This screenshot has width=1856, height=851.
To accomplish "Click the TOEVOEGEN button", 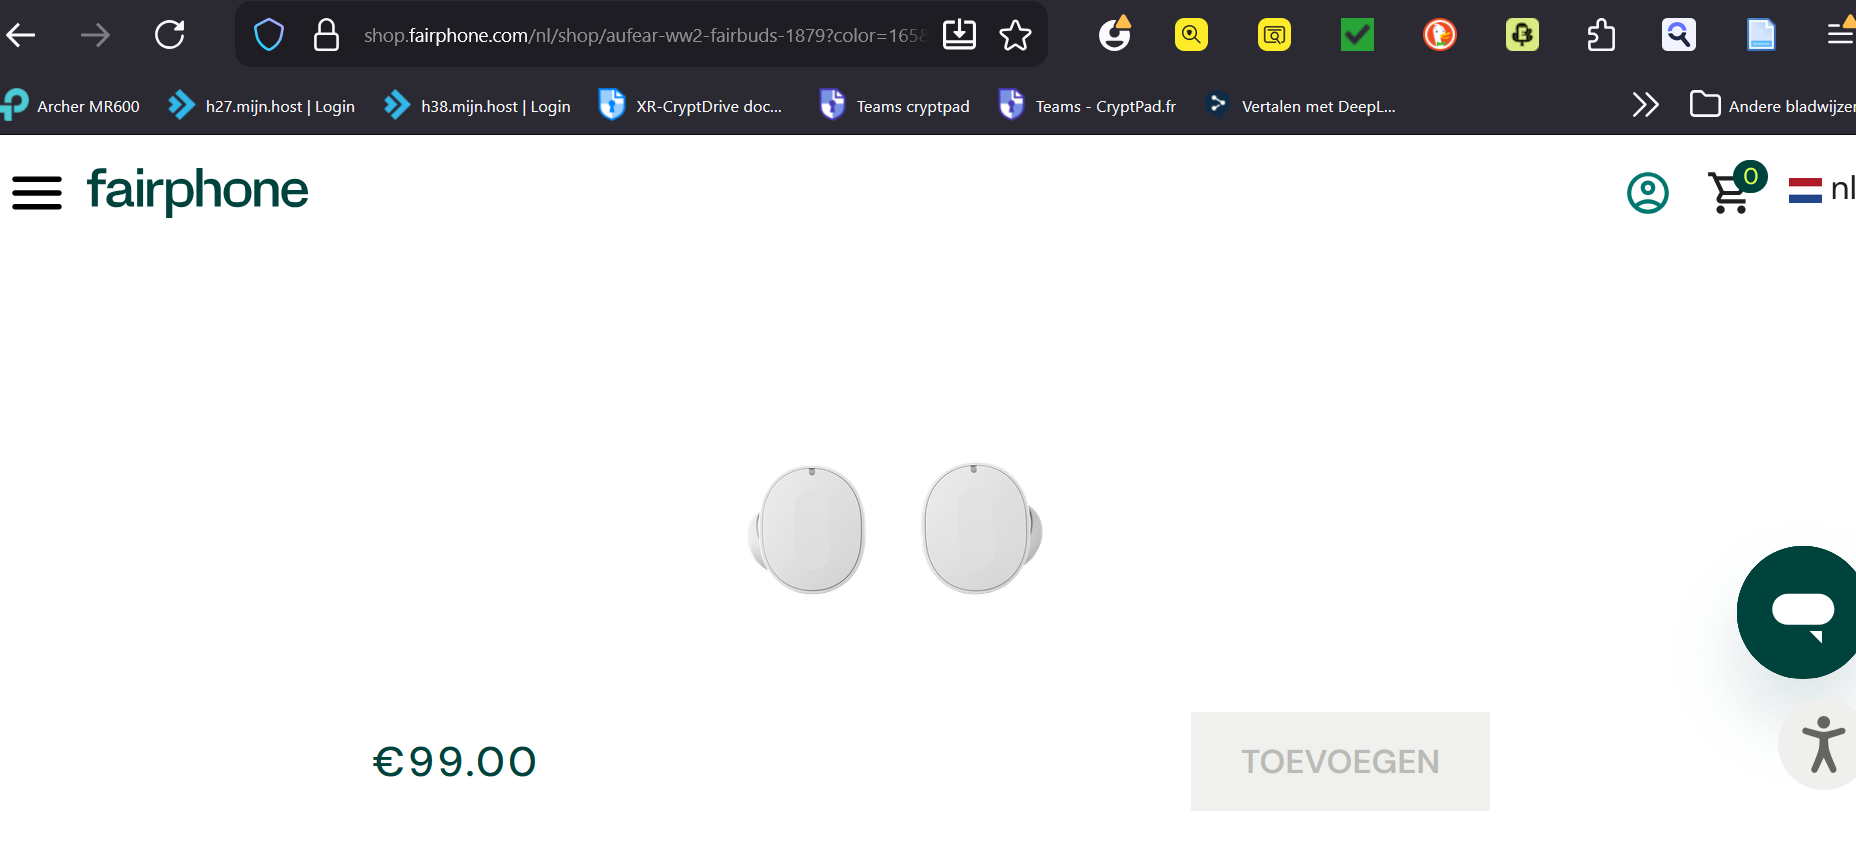I will (1339, 761).
